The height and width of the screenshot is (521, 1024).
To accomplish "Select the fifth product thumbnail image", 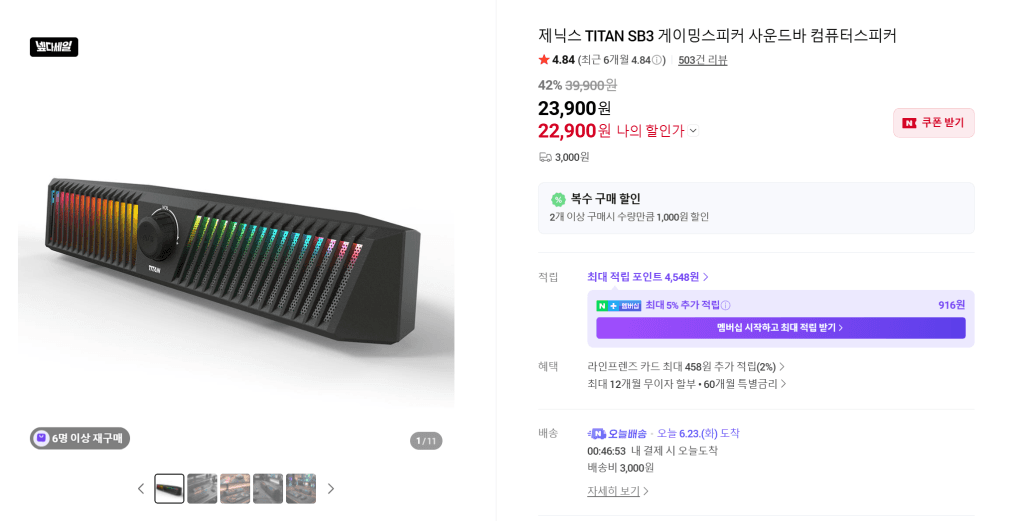I will click(x=301, y=488).
